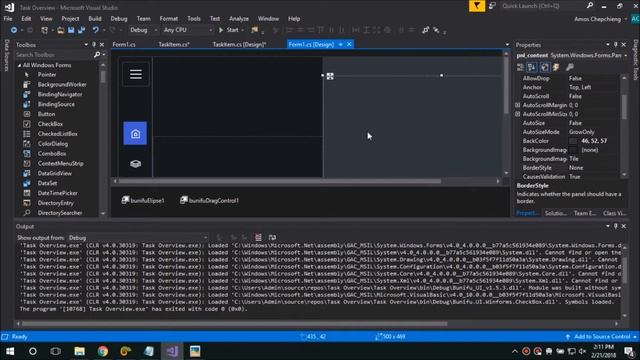Expand the AutoScrollMargin property
640x360 pixels.
tap(518, 105)
